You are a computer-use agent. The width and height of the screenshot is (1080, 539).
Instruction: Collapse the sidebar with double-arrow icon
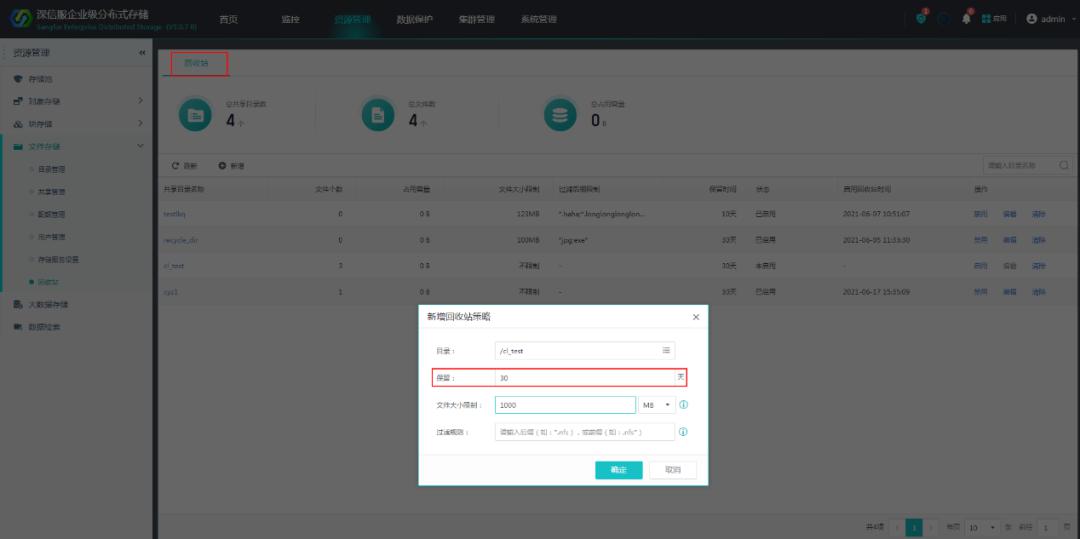[141, 53]
